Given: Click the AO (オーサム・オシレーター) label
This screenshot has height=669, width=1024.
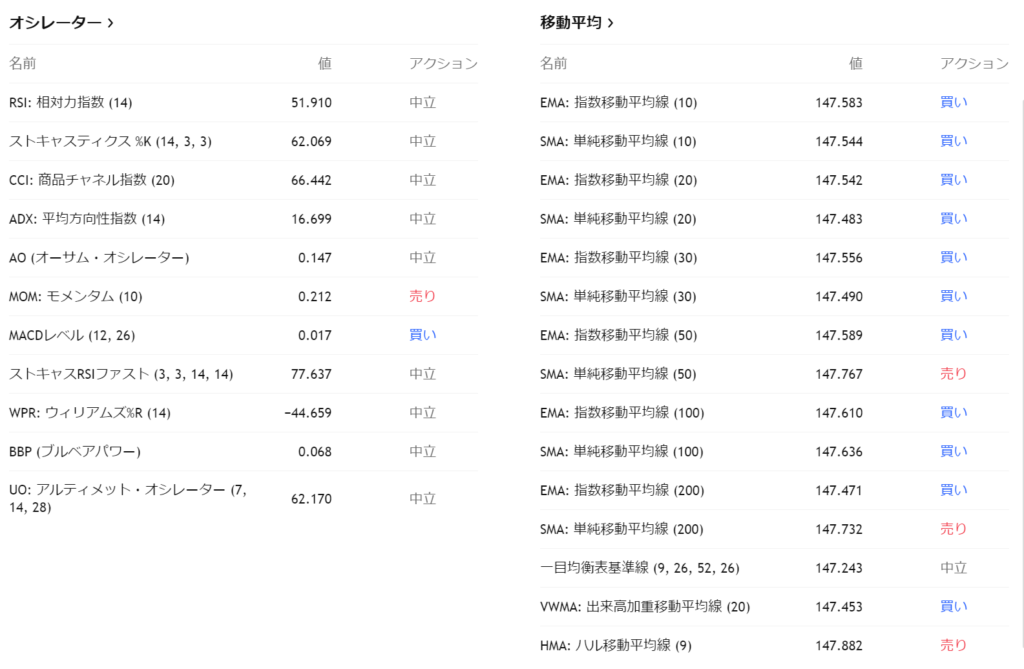Looking at the screenshot, I should [99, 258].
